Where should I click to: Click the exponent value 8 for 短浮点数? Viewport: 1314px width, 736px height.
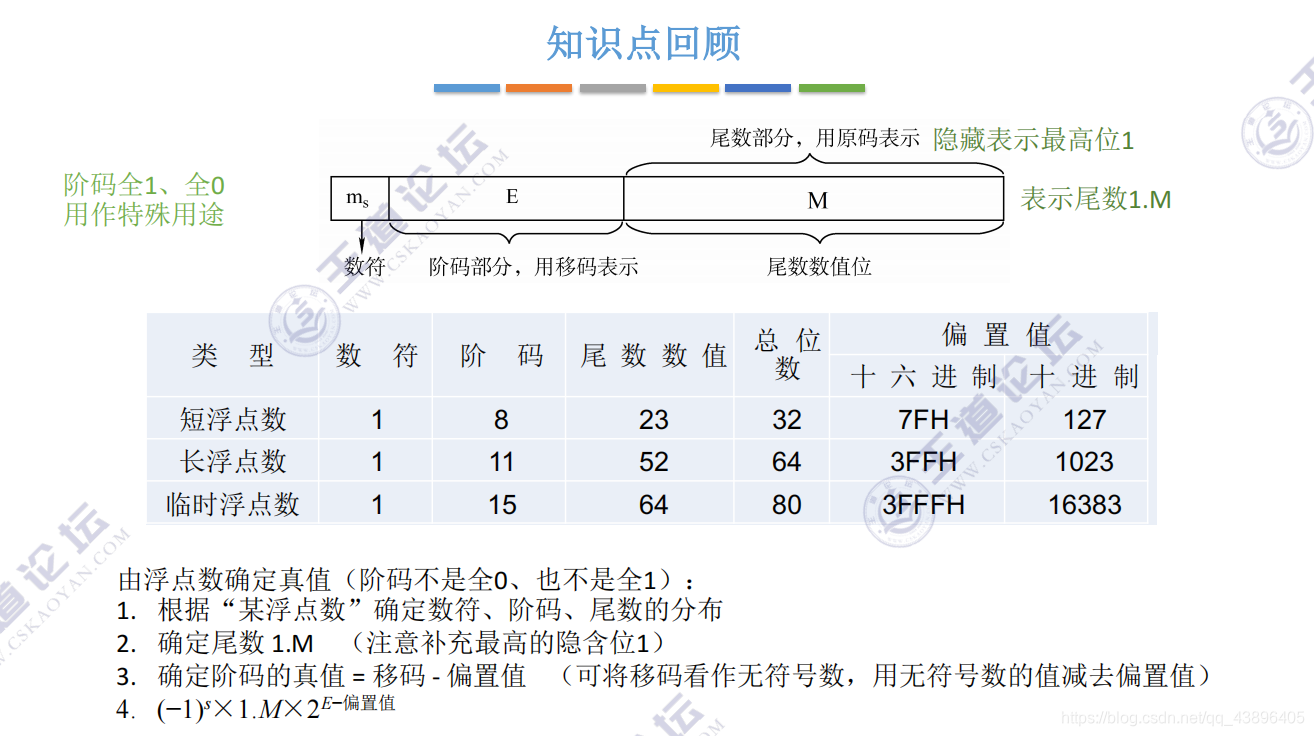501,419
